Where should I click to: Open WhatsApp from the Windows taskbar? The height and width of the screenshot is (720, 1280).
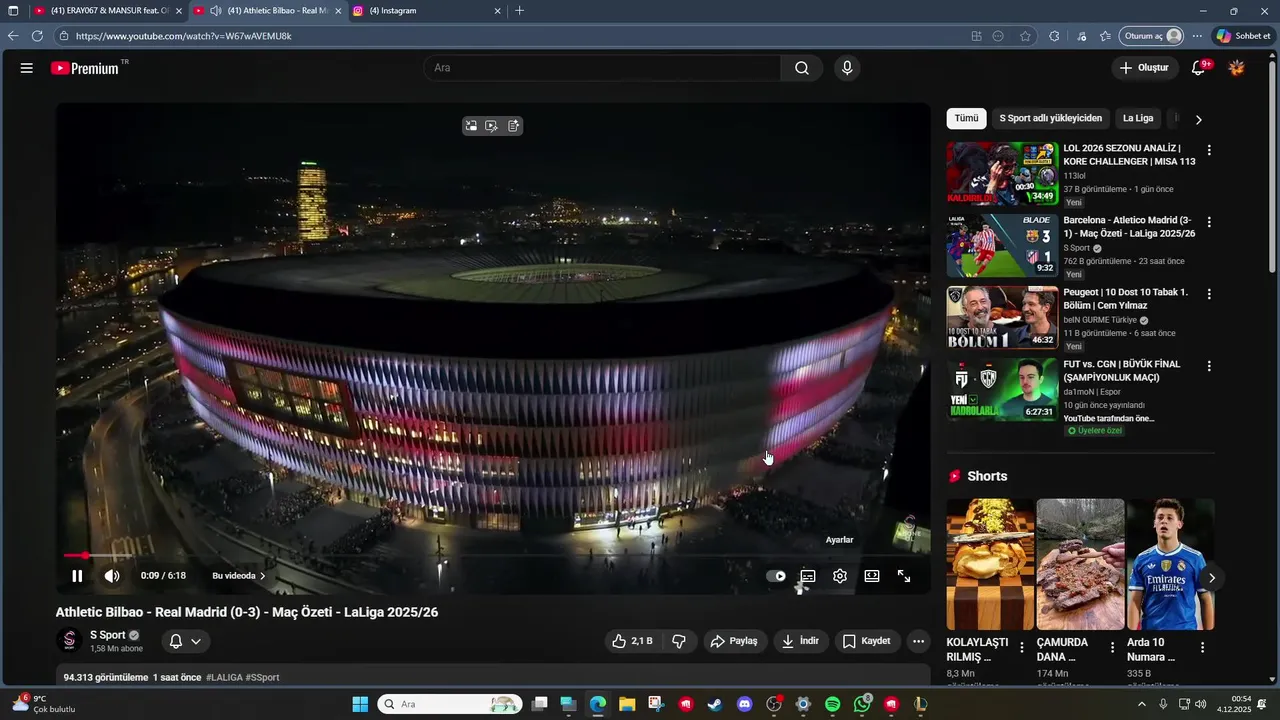tap(862, 704)
